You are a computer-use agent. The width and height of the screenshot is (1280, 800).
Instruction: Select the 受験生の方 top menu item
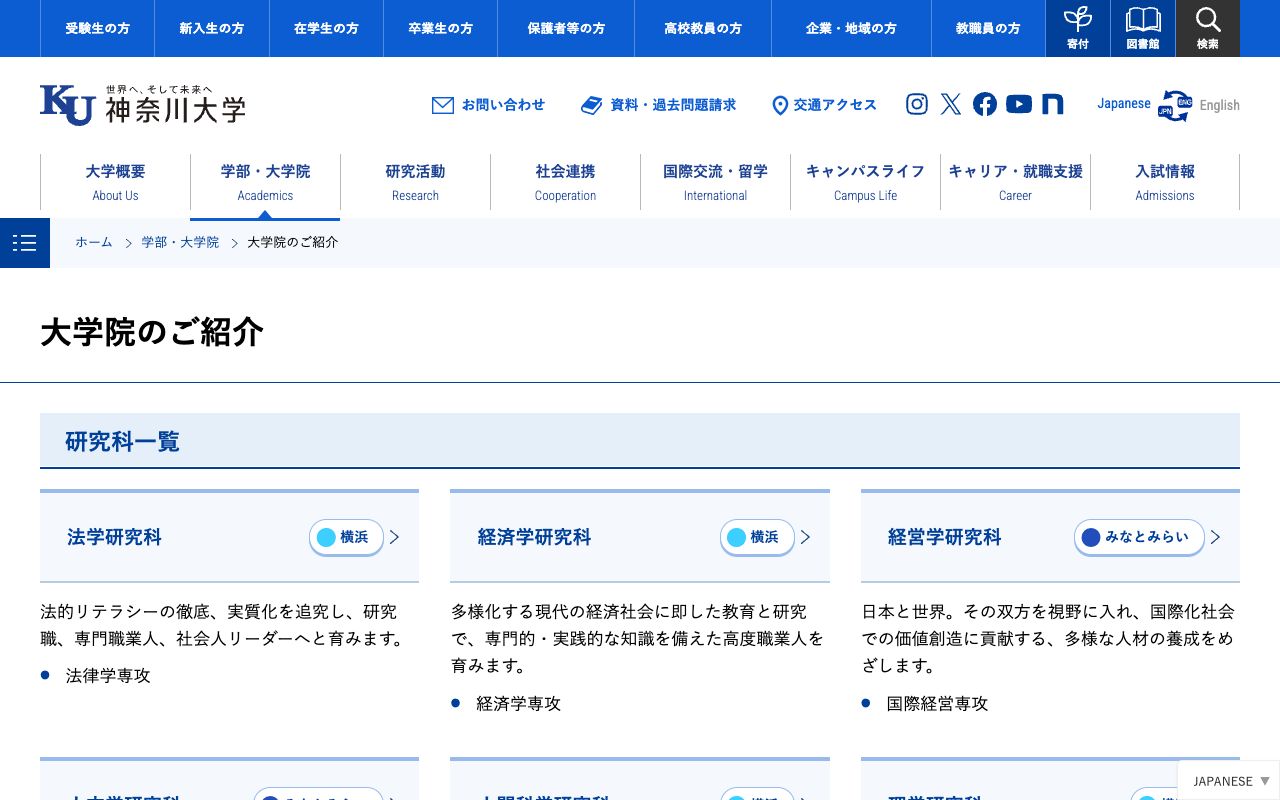tap(97, 28)
